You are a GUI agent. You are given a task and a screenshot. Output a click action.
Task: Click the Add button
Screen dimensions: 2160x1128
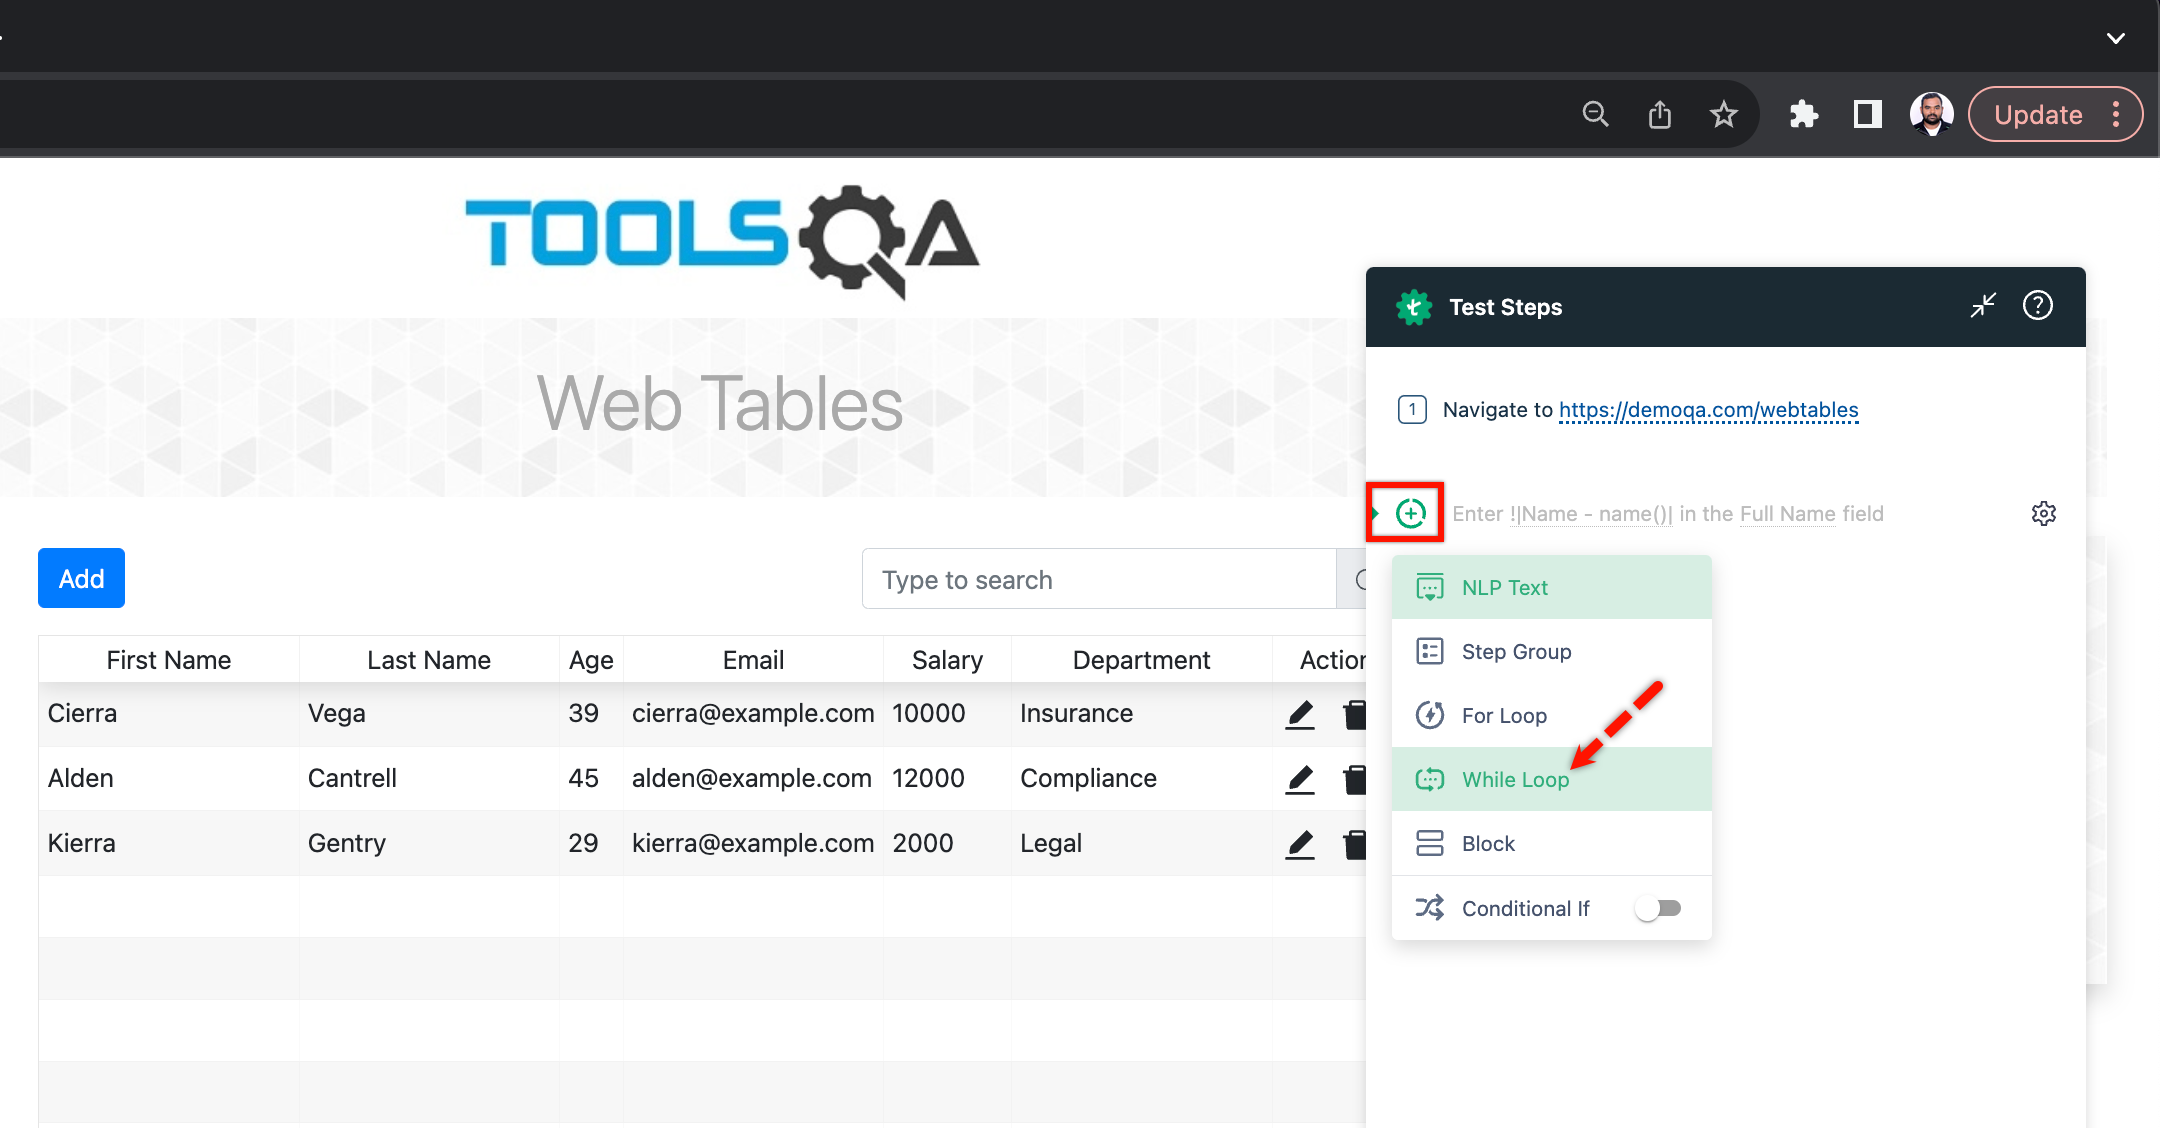(x=81, y=578)
